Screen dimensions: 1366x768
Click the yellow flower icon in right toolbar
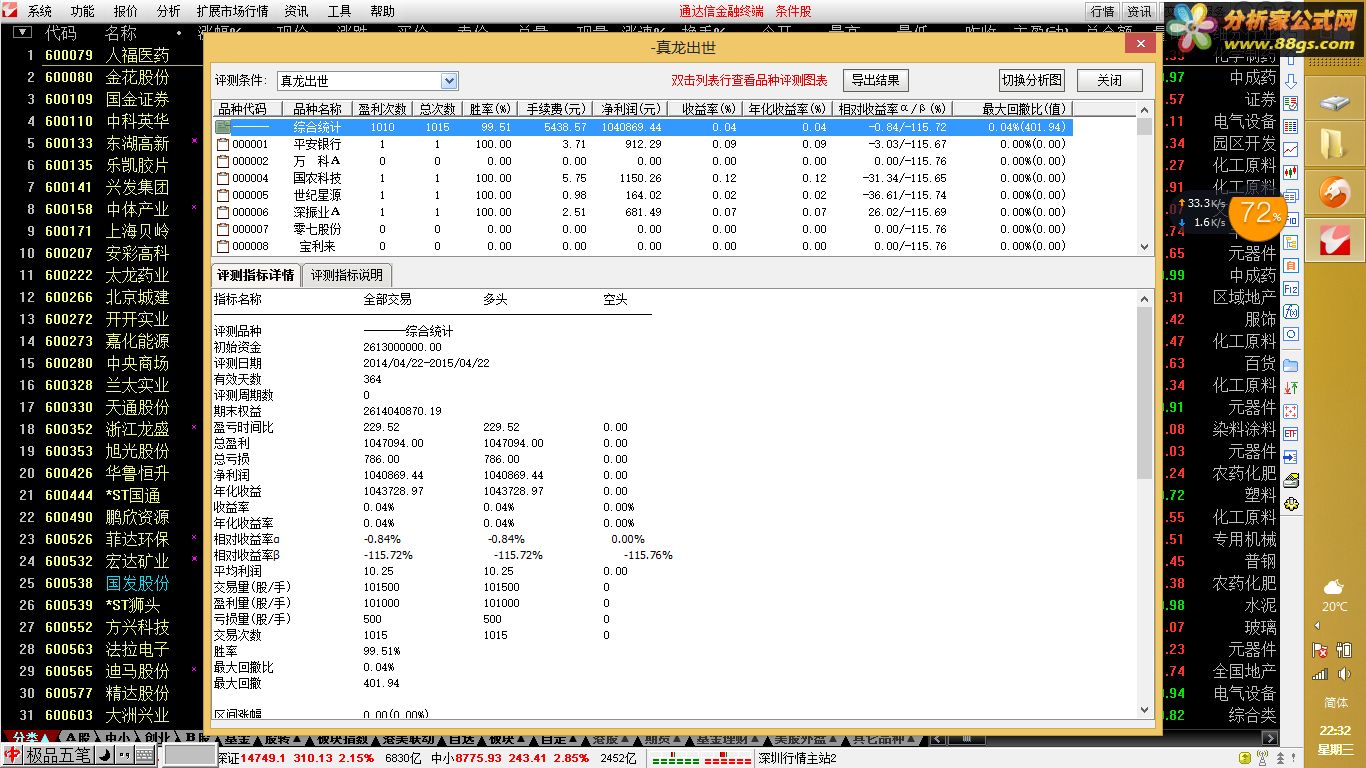tap(1291, 503)
